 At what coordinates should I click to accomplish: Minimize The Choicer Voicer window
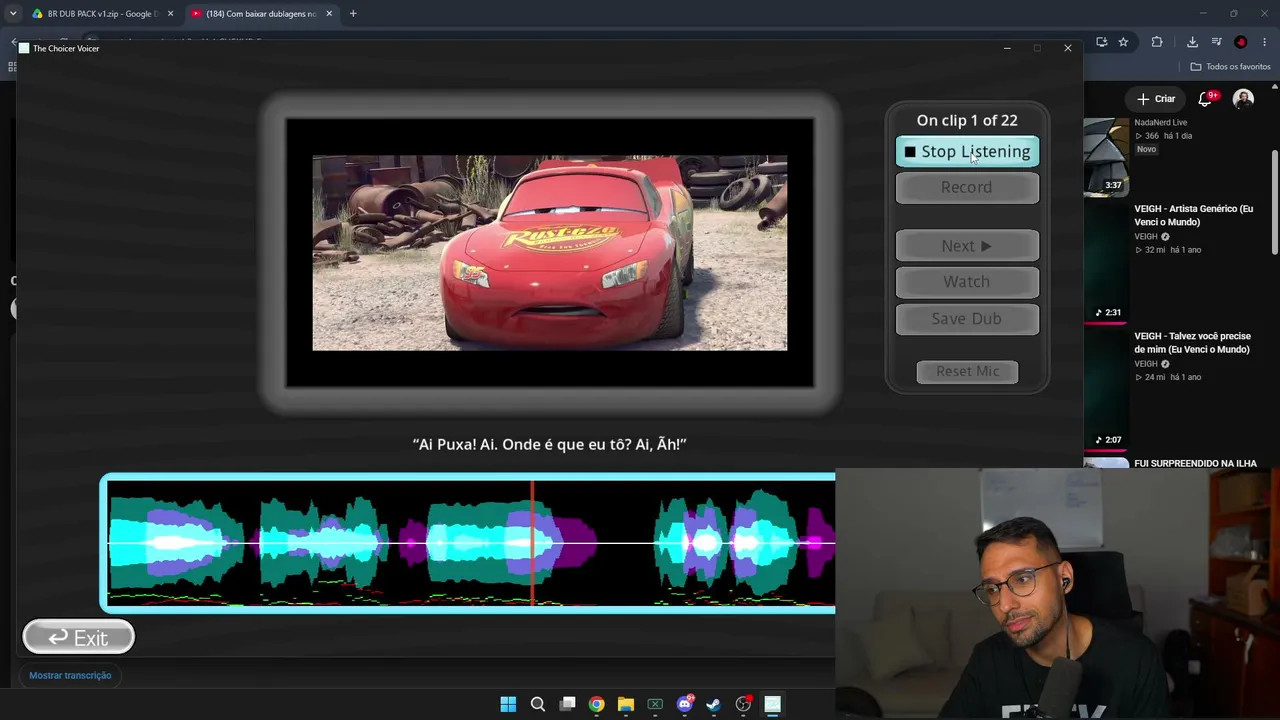tap(1007, 48)
